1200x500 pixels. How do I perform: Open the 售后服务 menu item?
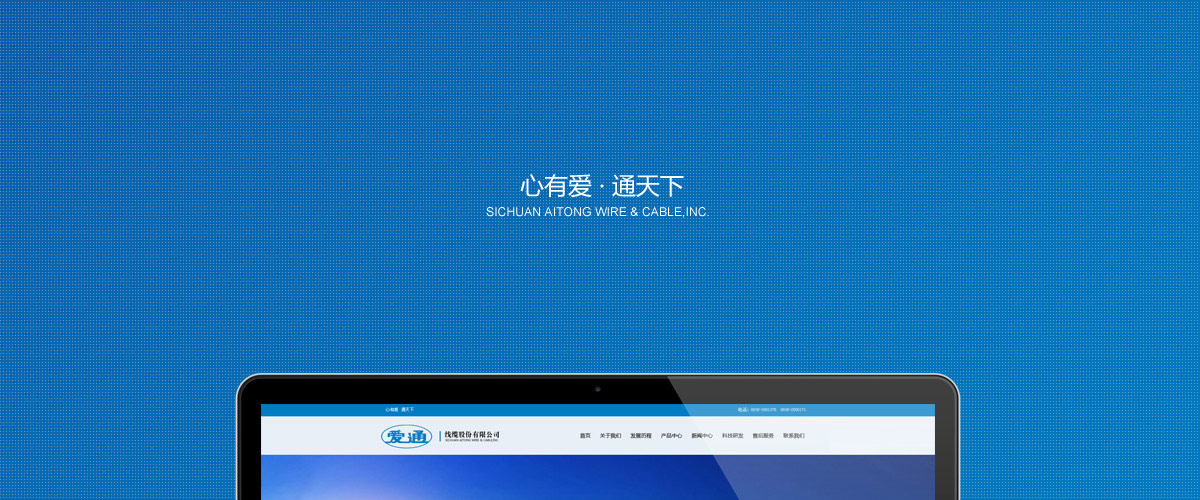[763, 436]
